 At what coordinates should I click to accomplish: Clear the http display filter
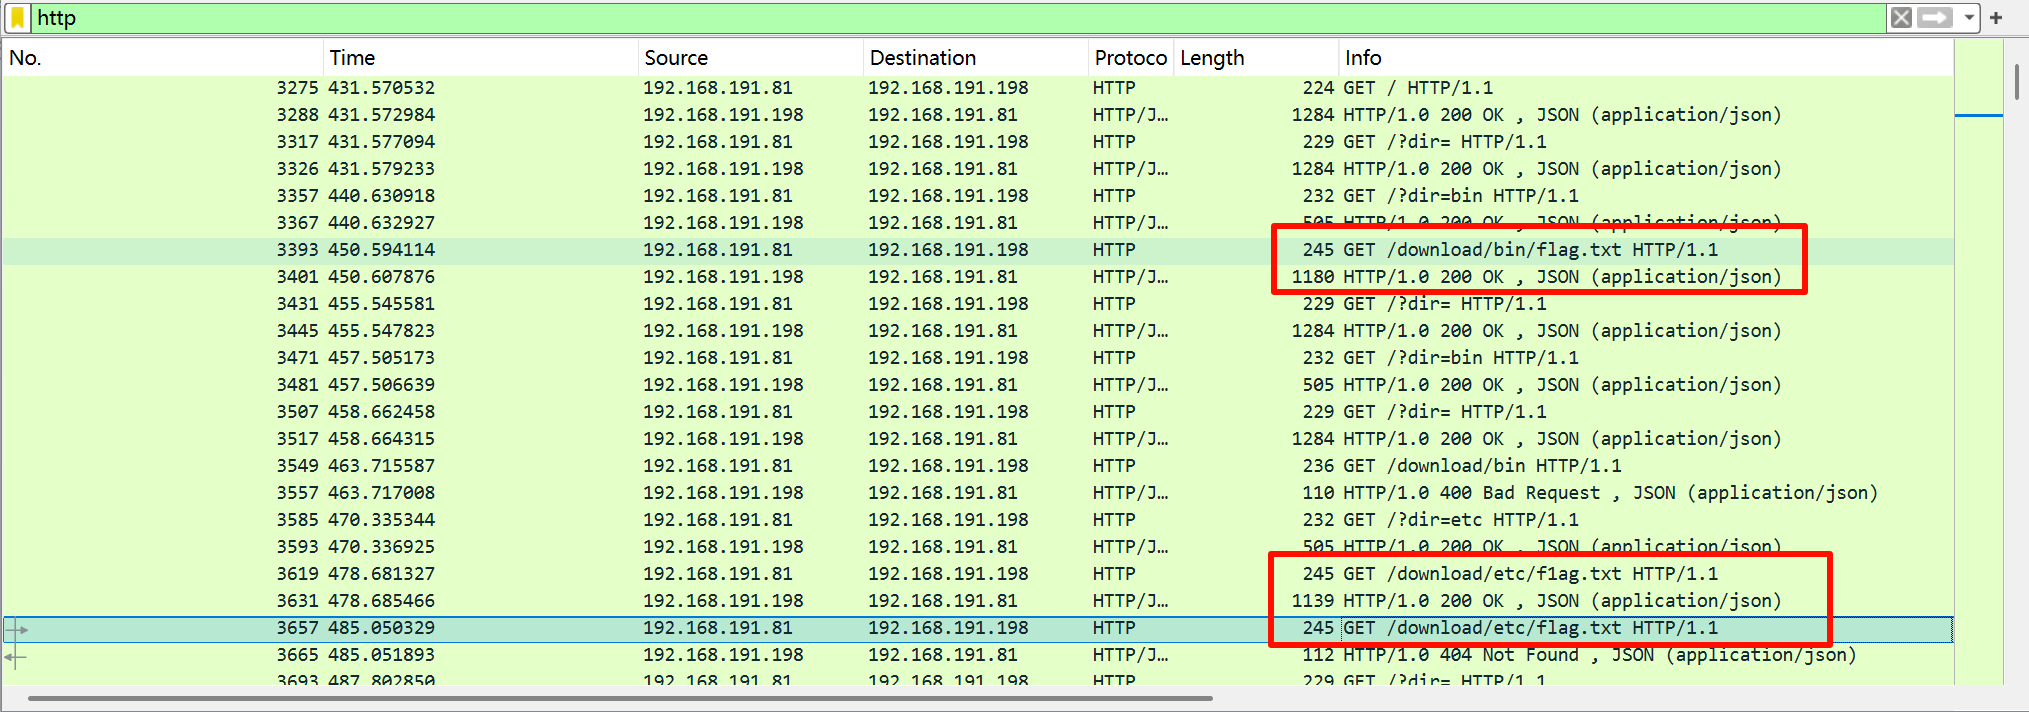tap(1901, 18)
